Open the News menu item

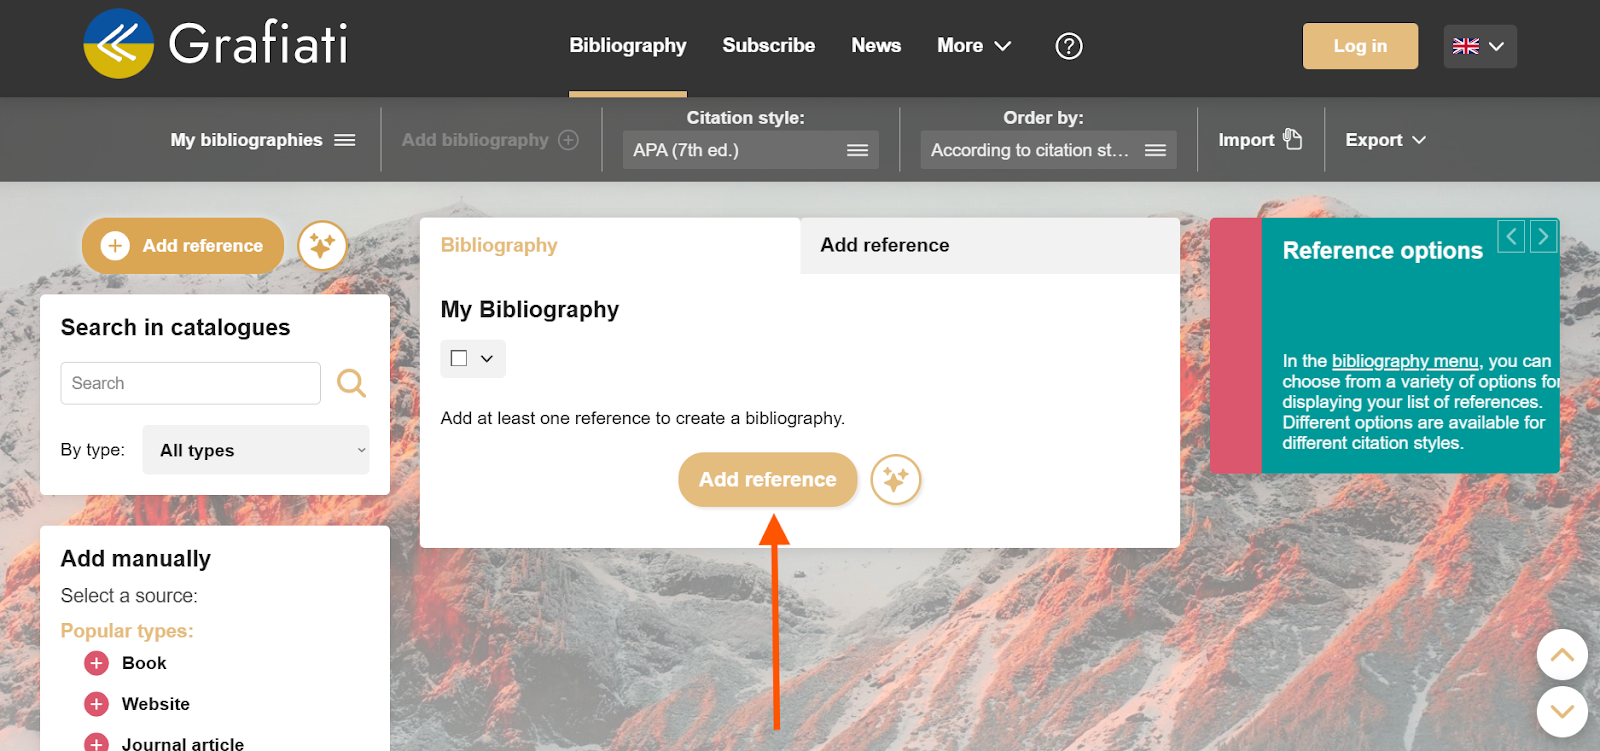(875, 45)
